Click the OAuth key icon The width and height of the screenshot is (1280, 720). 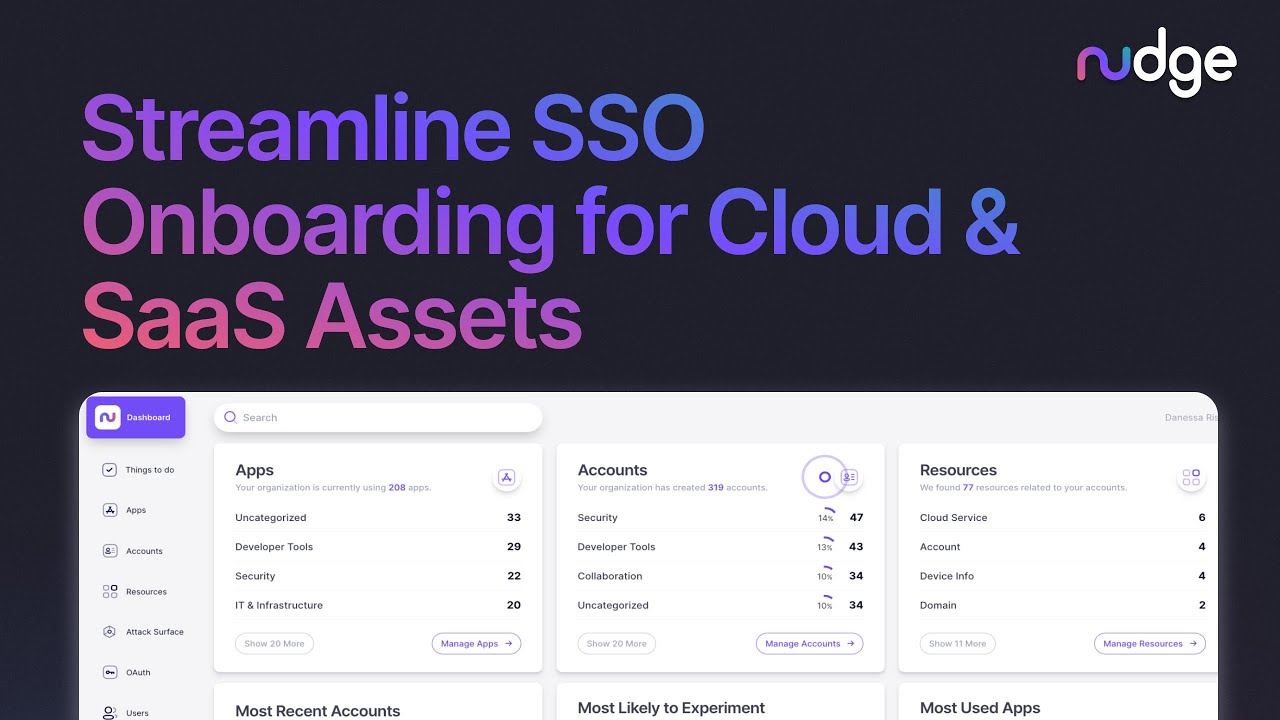(x=110, y=673)
